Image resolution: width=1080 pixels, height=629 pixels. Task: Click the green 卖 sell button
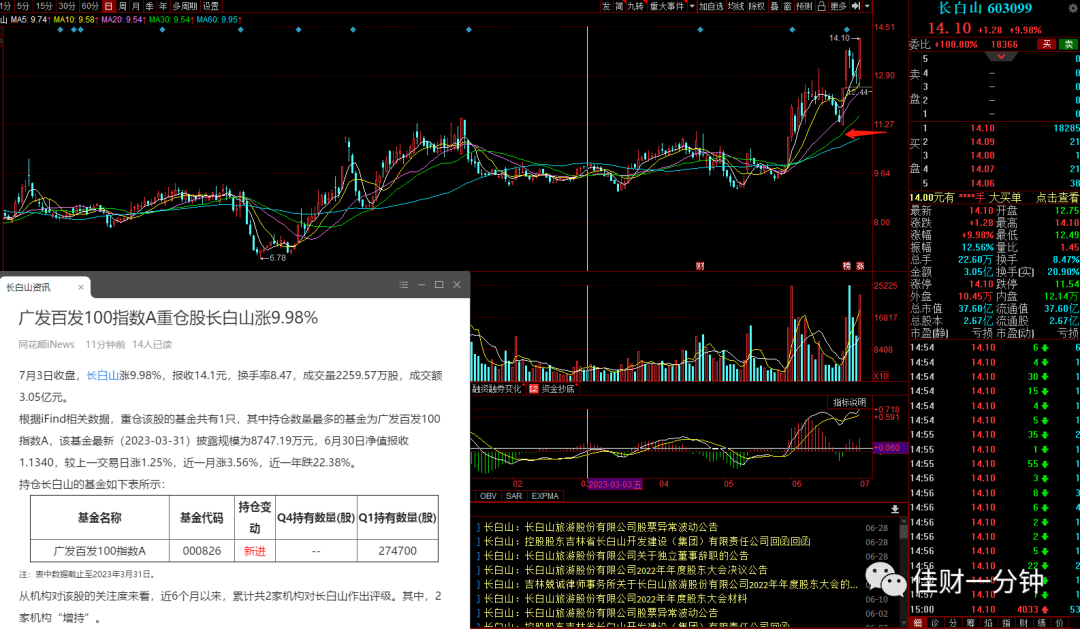coord(1070,44)
